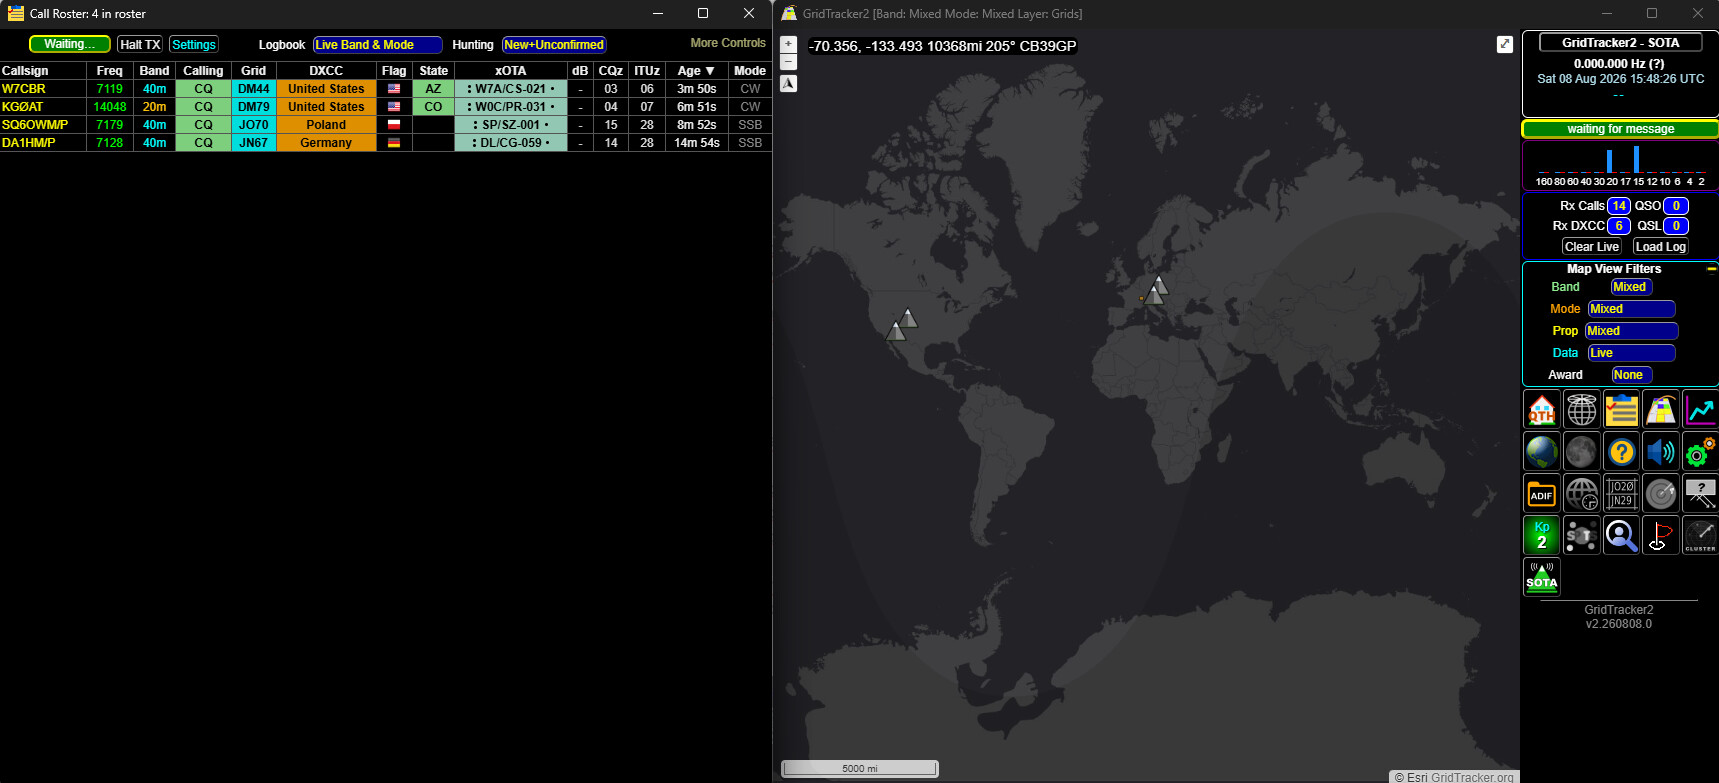Click the Waiting... status button
1719x783 pixels.
click(69, 44)
